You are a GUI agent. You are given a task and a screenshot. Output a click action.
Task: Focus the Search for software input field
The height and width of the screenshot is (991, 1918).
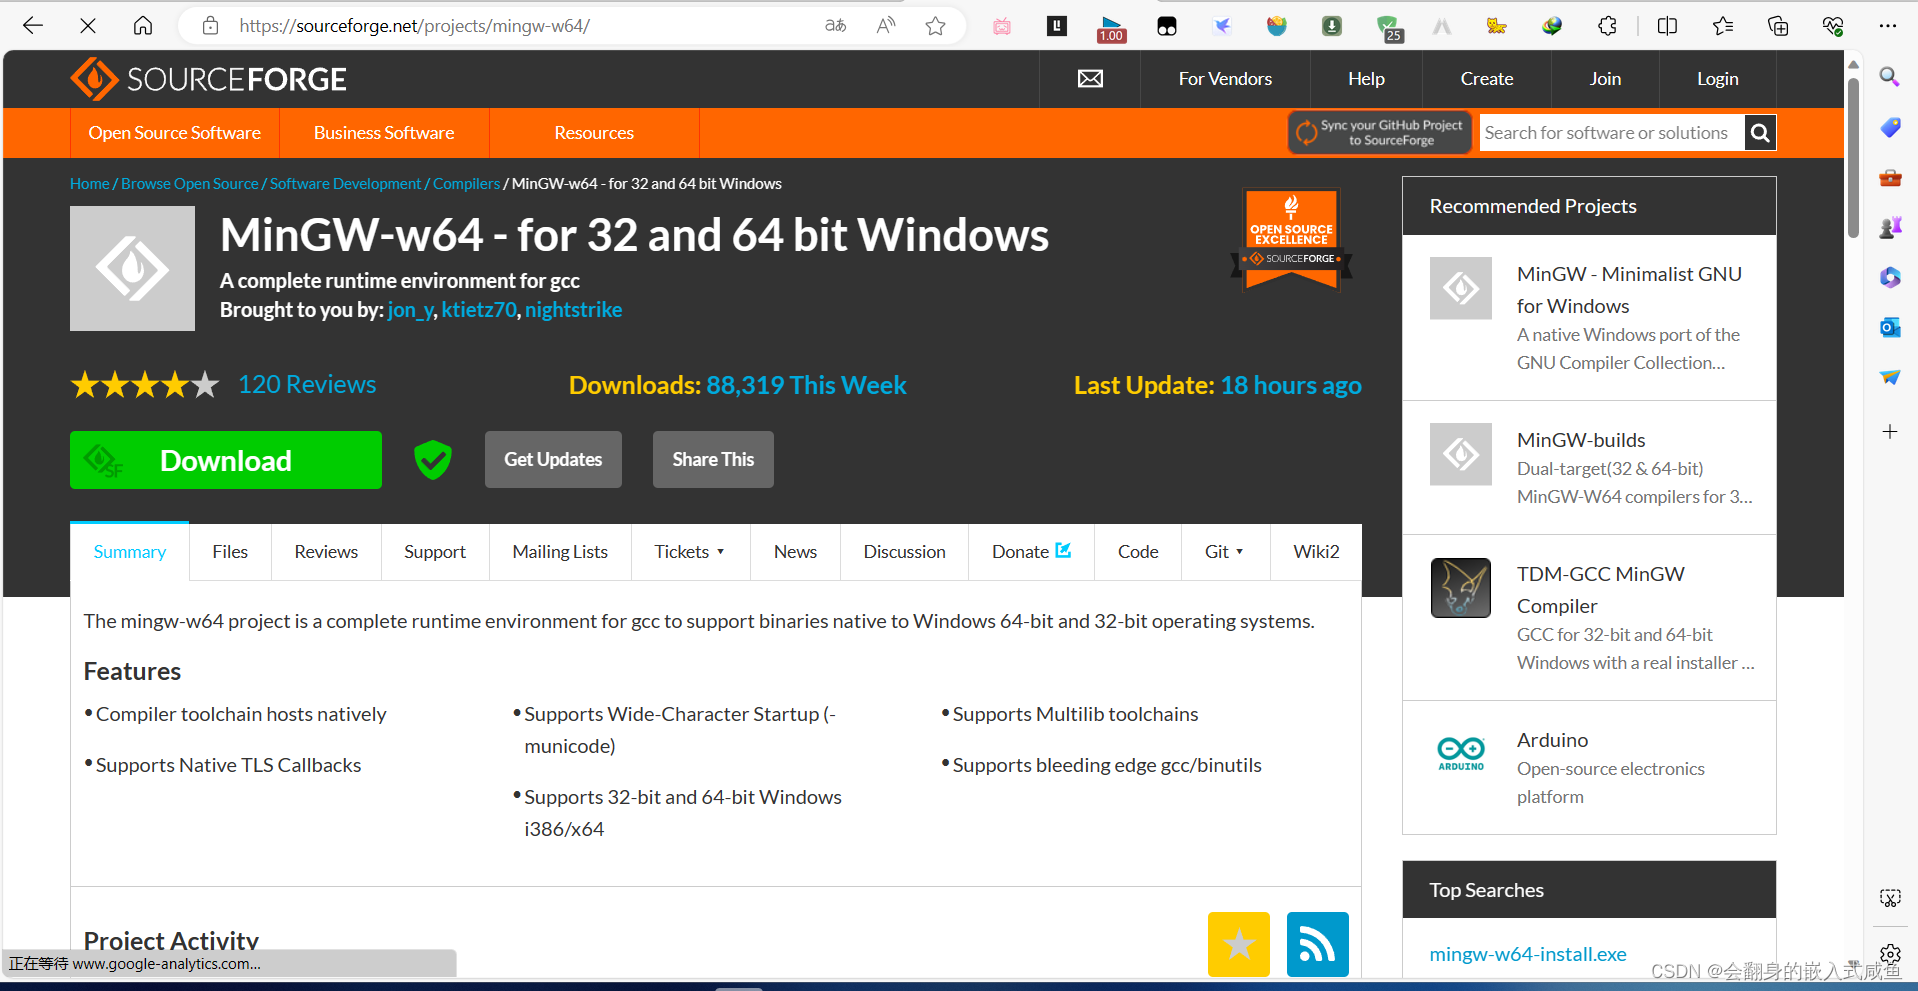[x=1612, y=132]
